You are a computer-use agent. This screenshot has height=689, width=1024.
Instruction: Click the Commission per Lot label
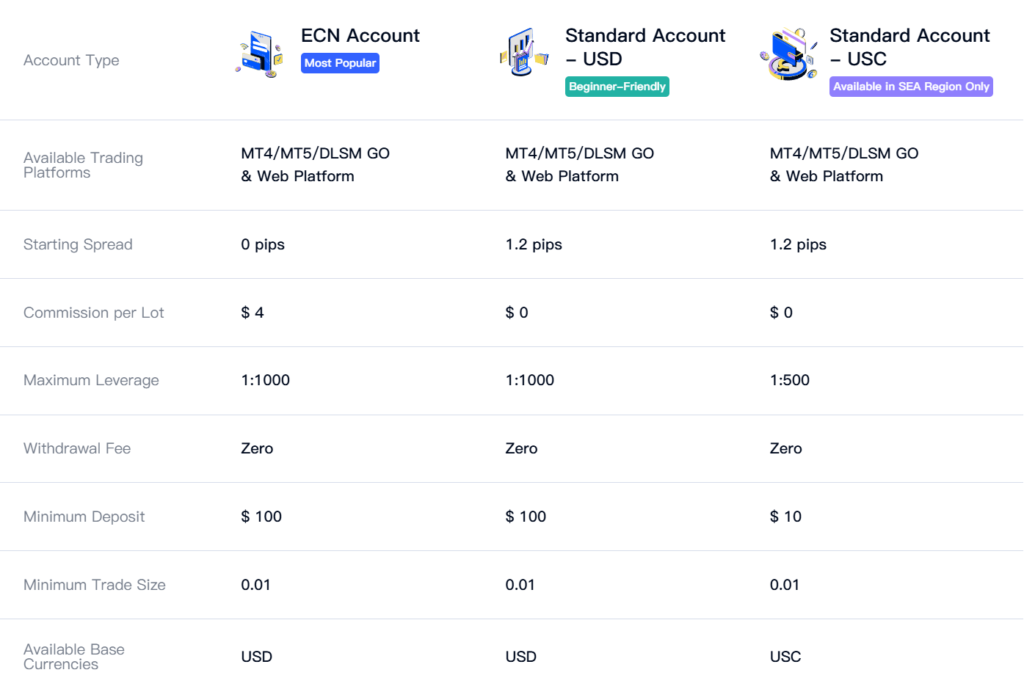click(x=94, y=312)
